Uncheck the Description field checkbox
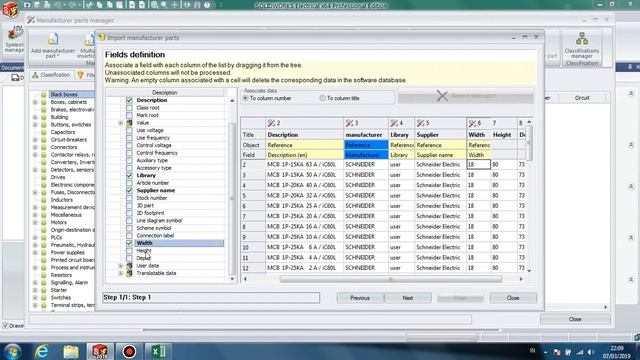This screenshot has height=360, width=640. (x=129, y=100)
